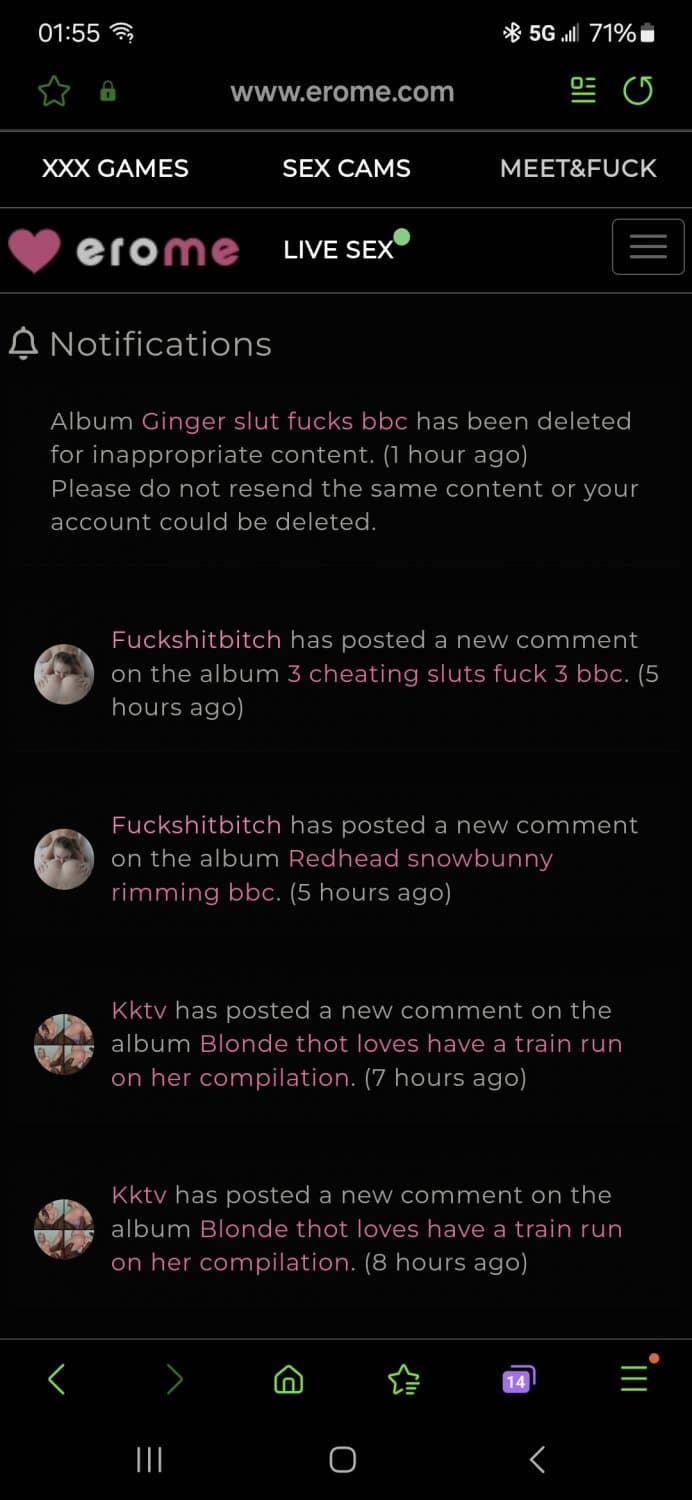
Task: Tap the www.erome.com address field
Action: 342,92
